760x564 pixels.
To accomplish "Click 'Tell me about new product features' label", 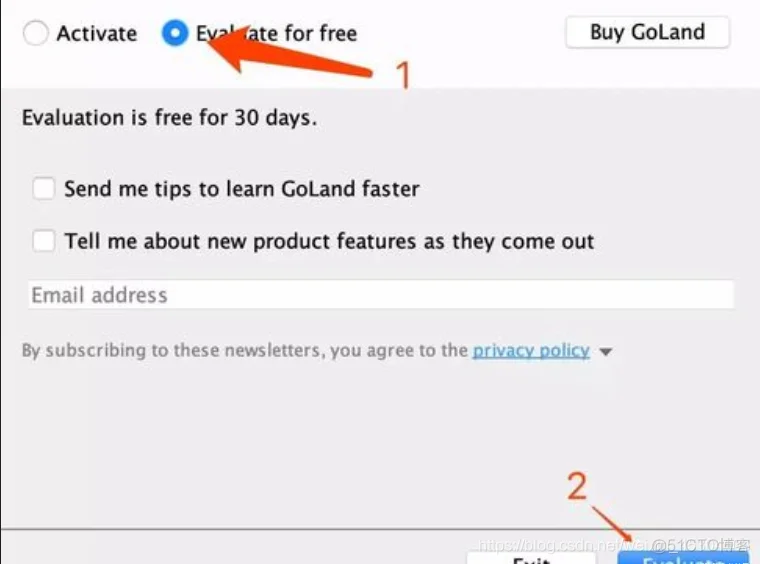I will [x=330, y=241].
